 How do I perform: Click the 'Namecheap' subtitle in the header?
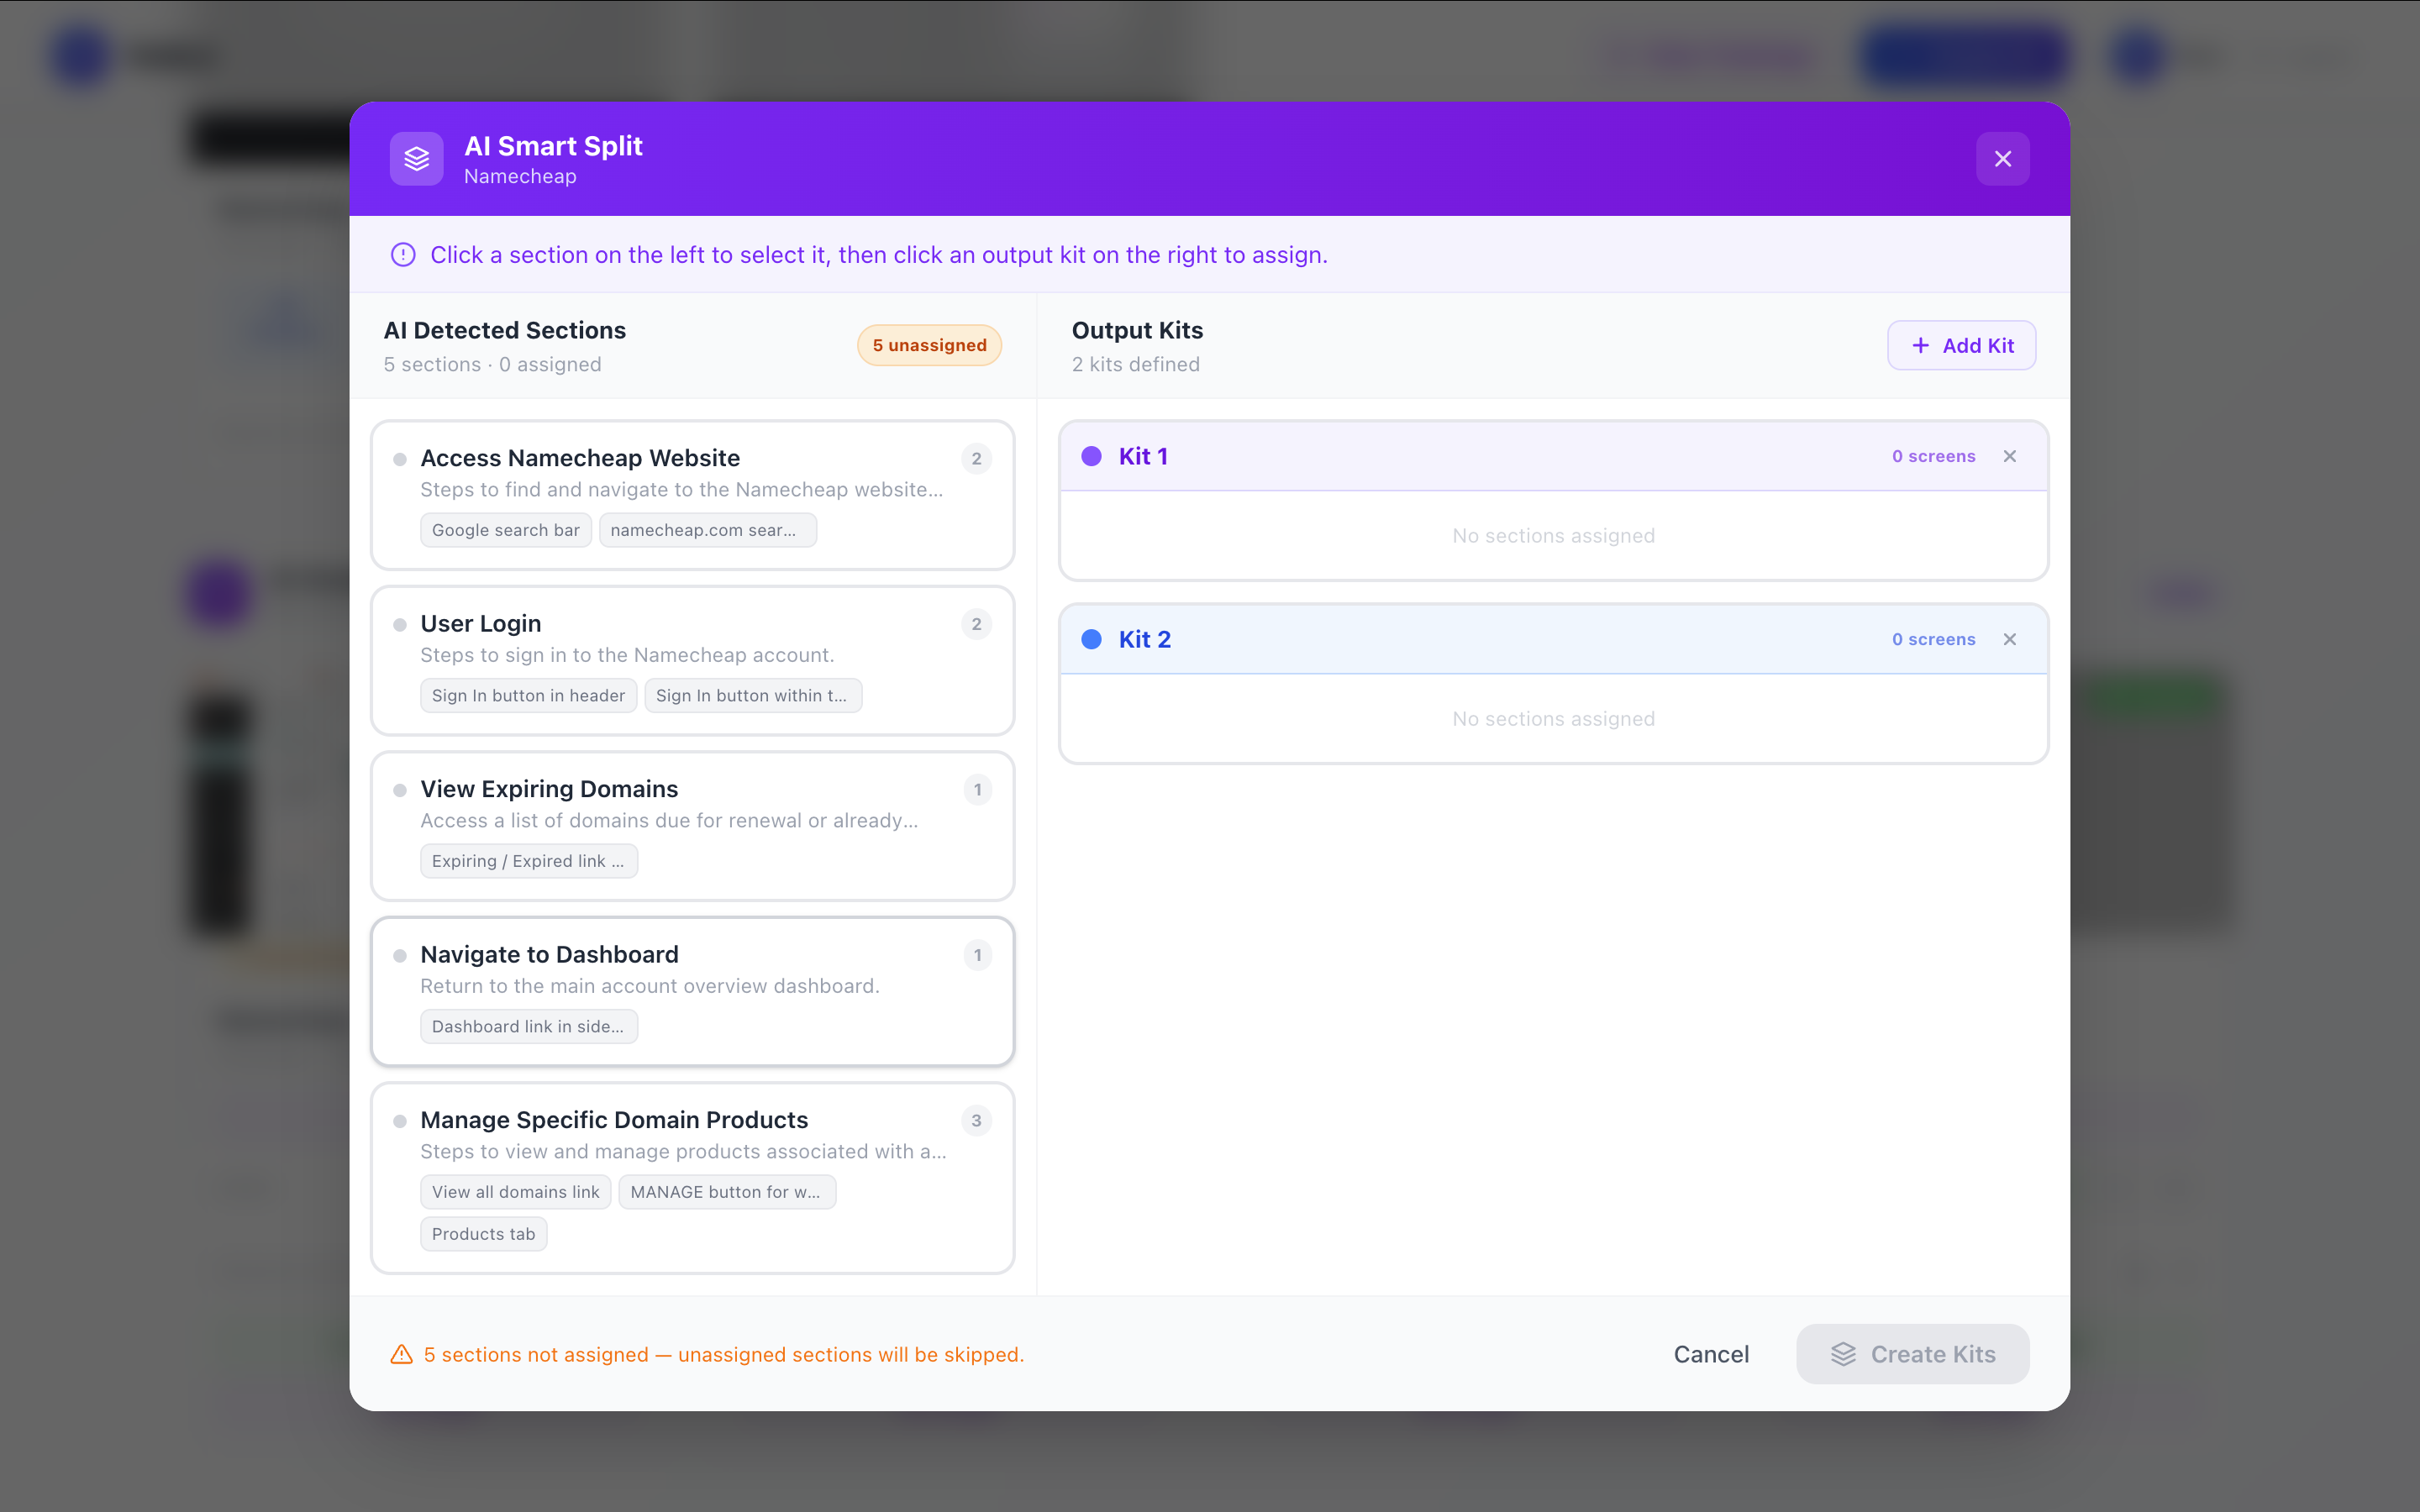pyautogui.click(x=520, y=176)
